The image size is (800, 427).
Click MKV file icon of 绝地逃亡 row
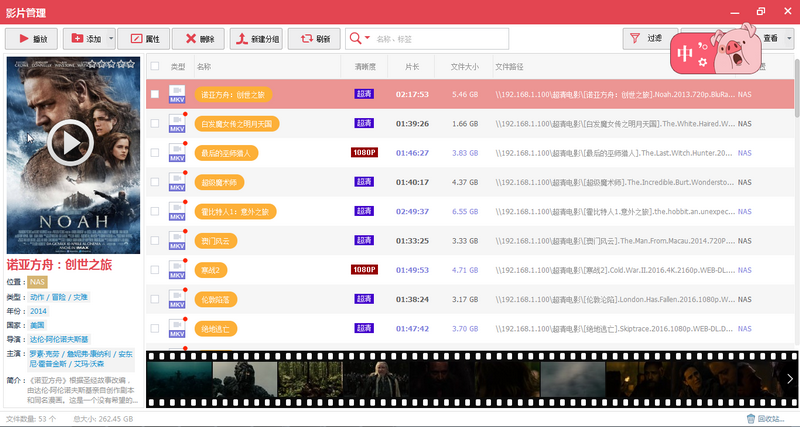coord(177,329)
